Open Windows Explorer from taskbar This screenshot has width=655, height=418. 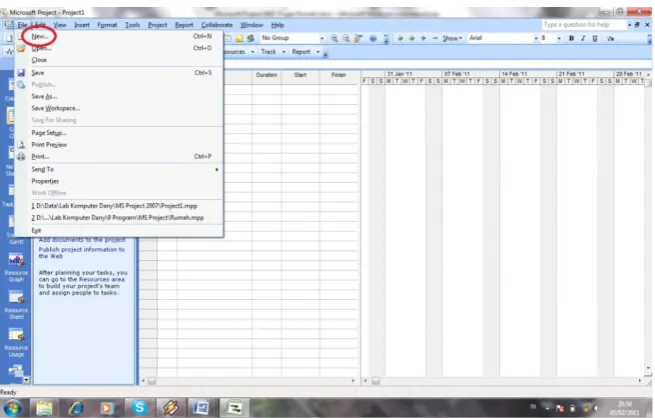click(x=44, y=408)
